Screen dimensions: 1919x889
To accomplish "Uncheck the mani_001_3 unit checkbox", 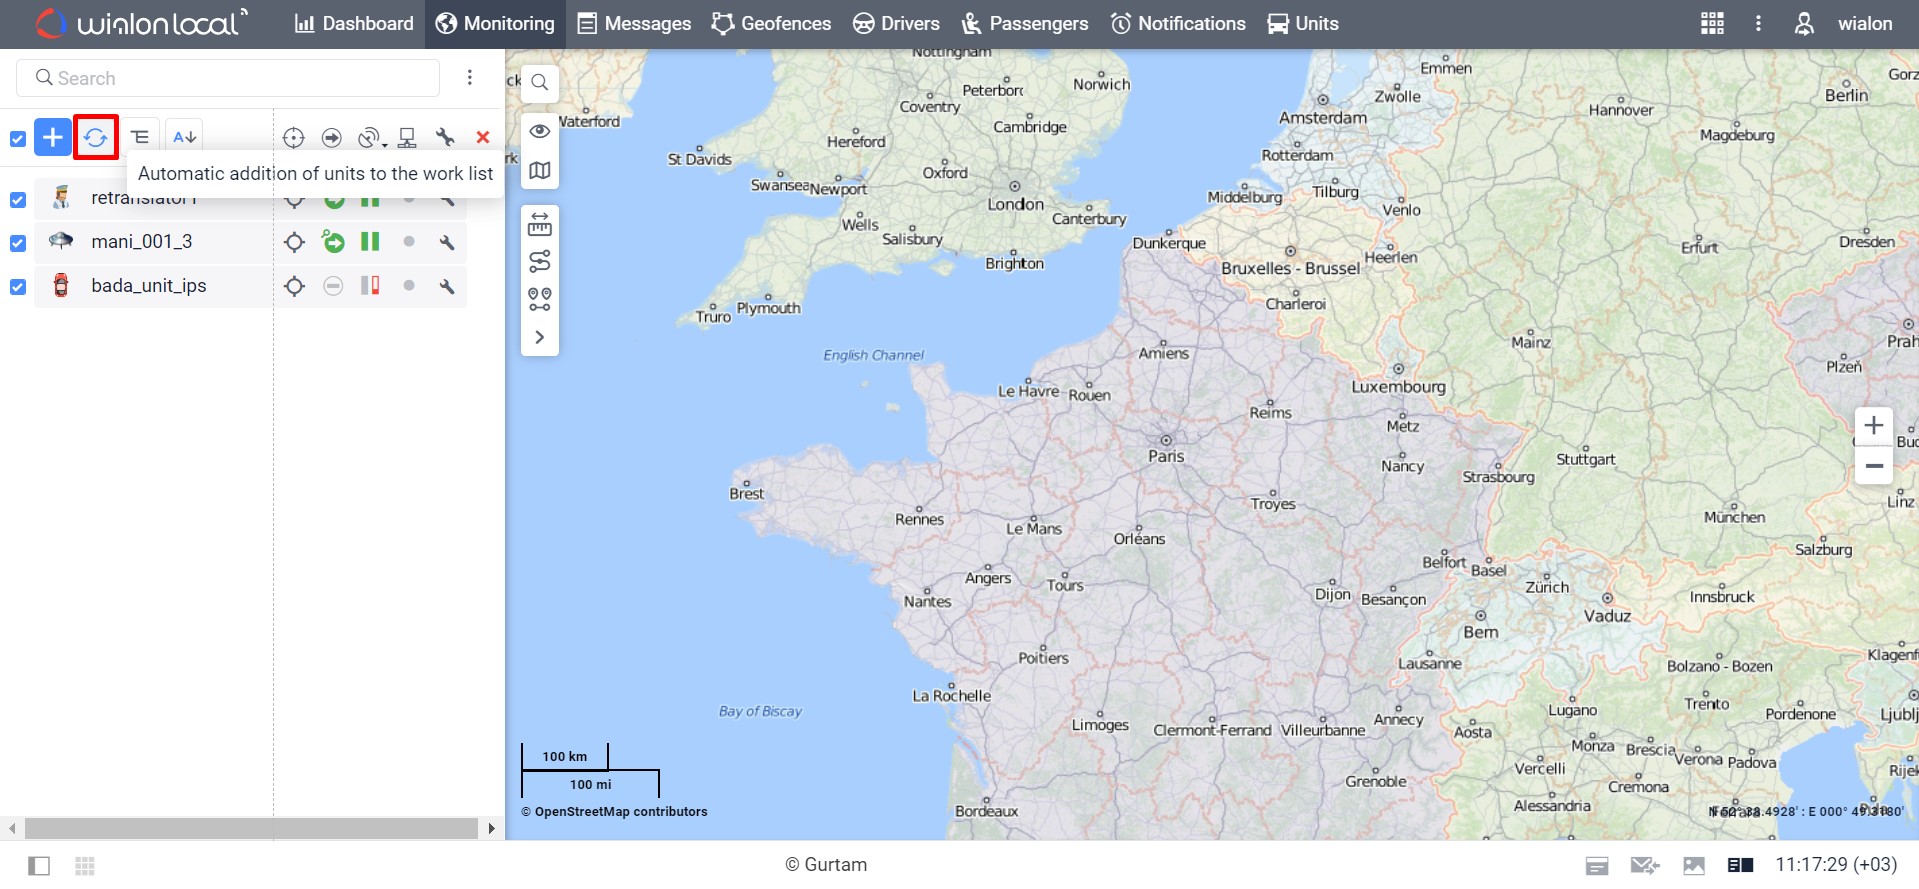I will [18, 243].
